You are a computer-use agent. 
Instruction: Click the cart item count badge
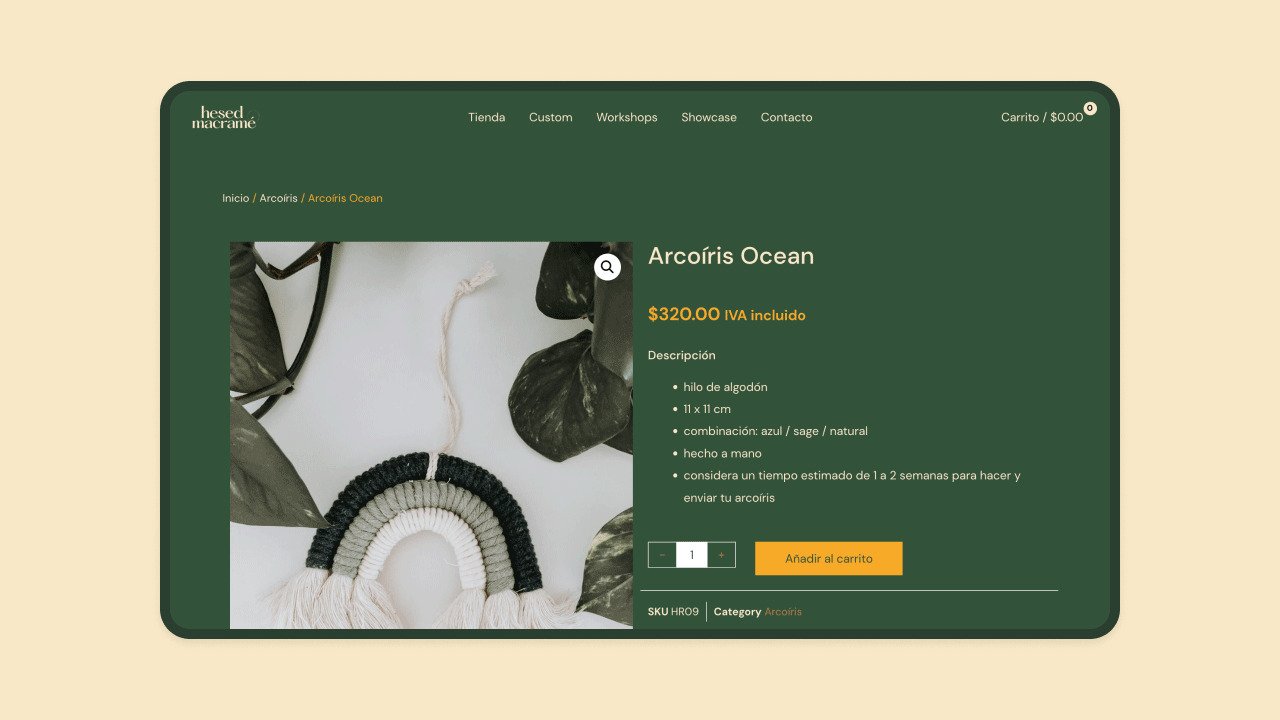(x=1090, y=108)
